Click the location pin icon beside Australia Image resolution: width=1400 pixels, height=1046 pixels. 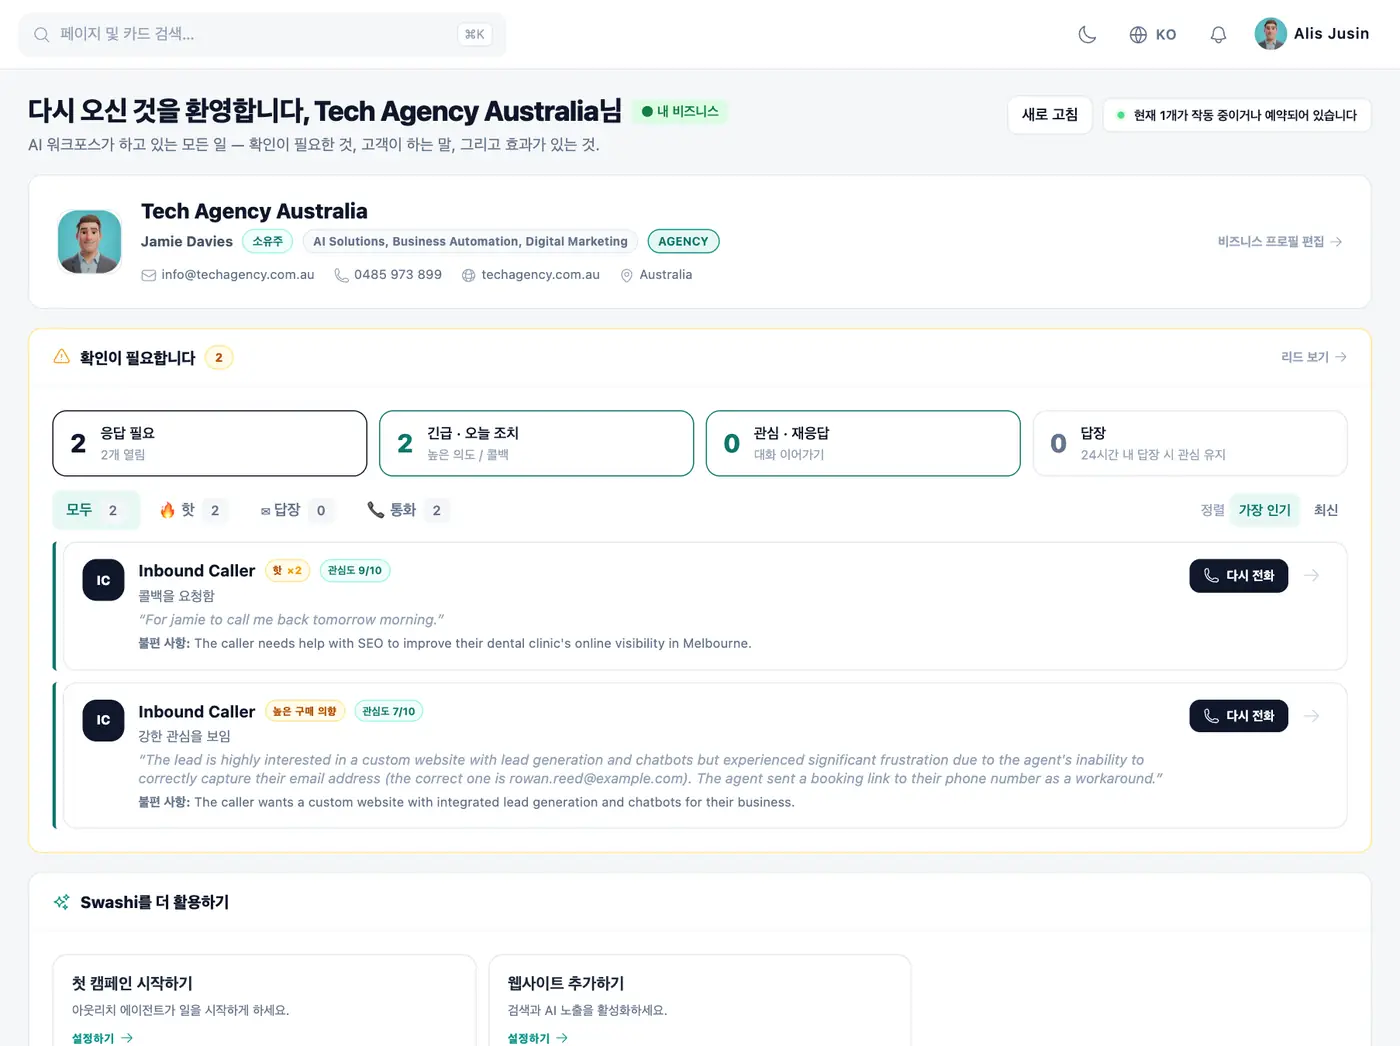point(627,275)
